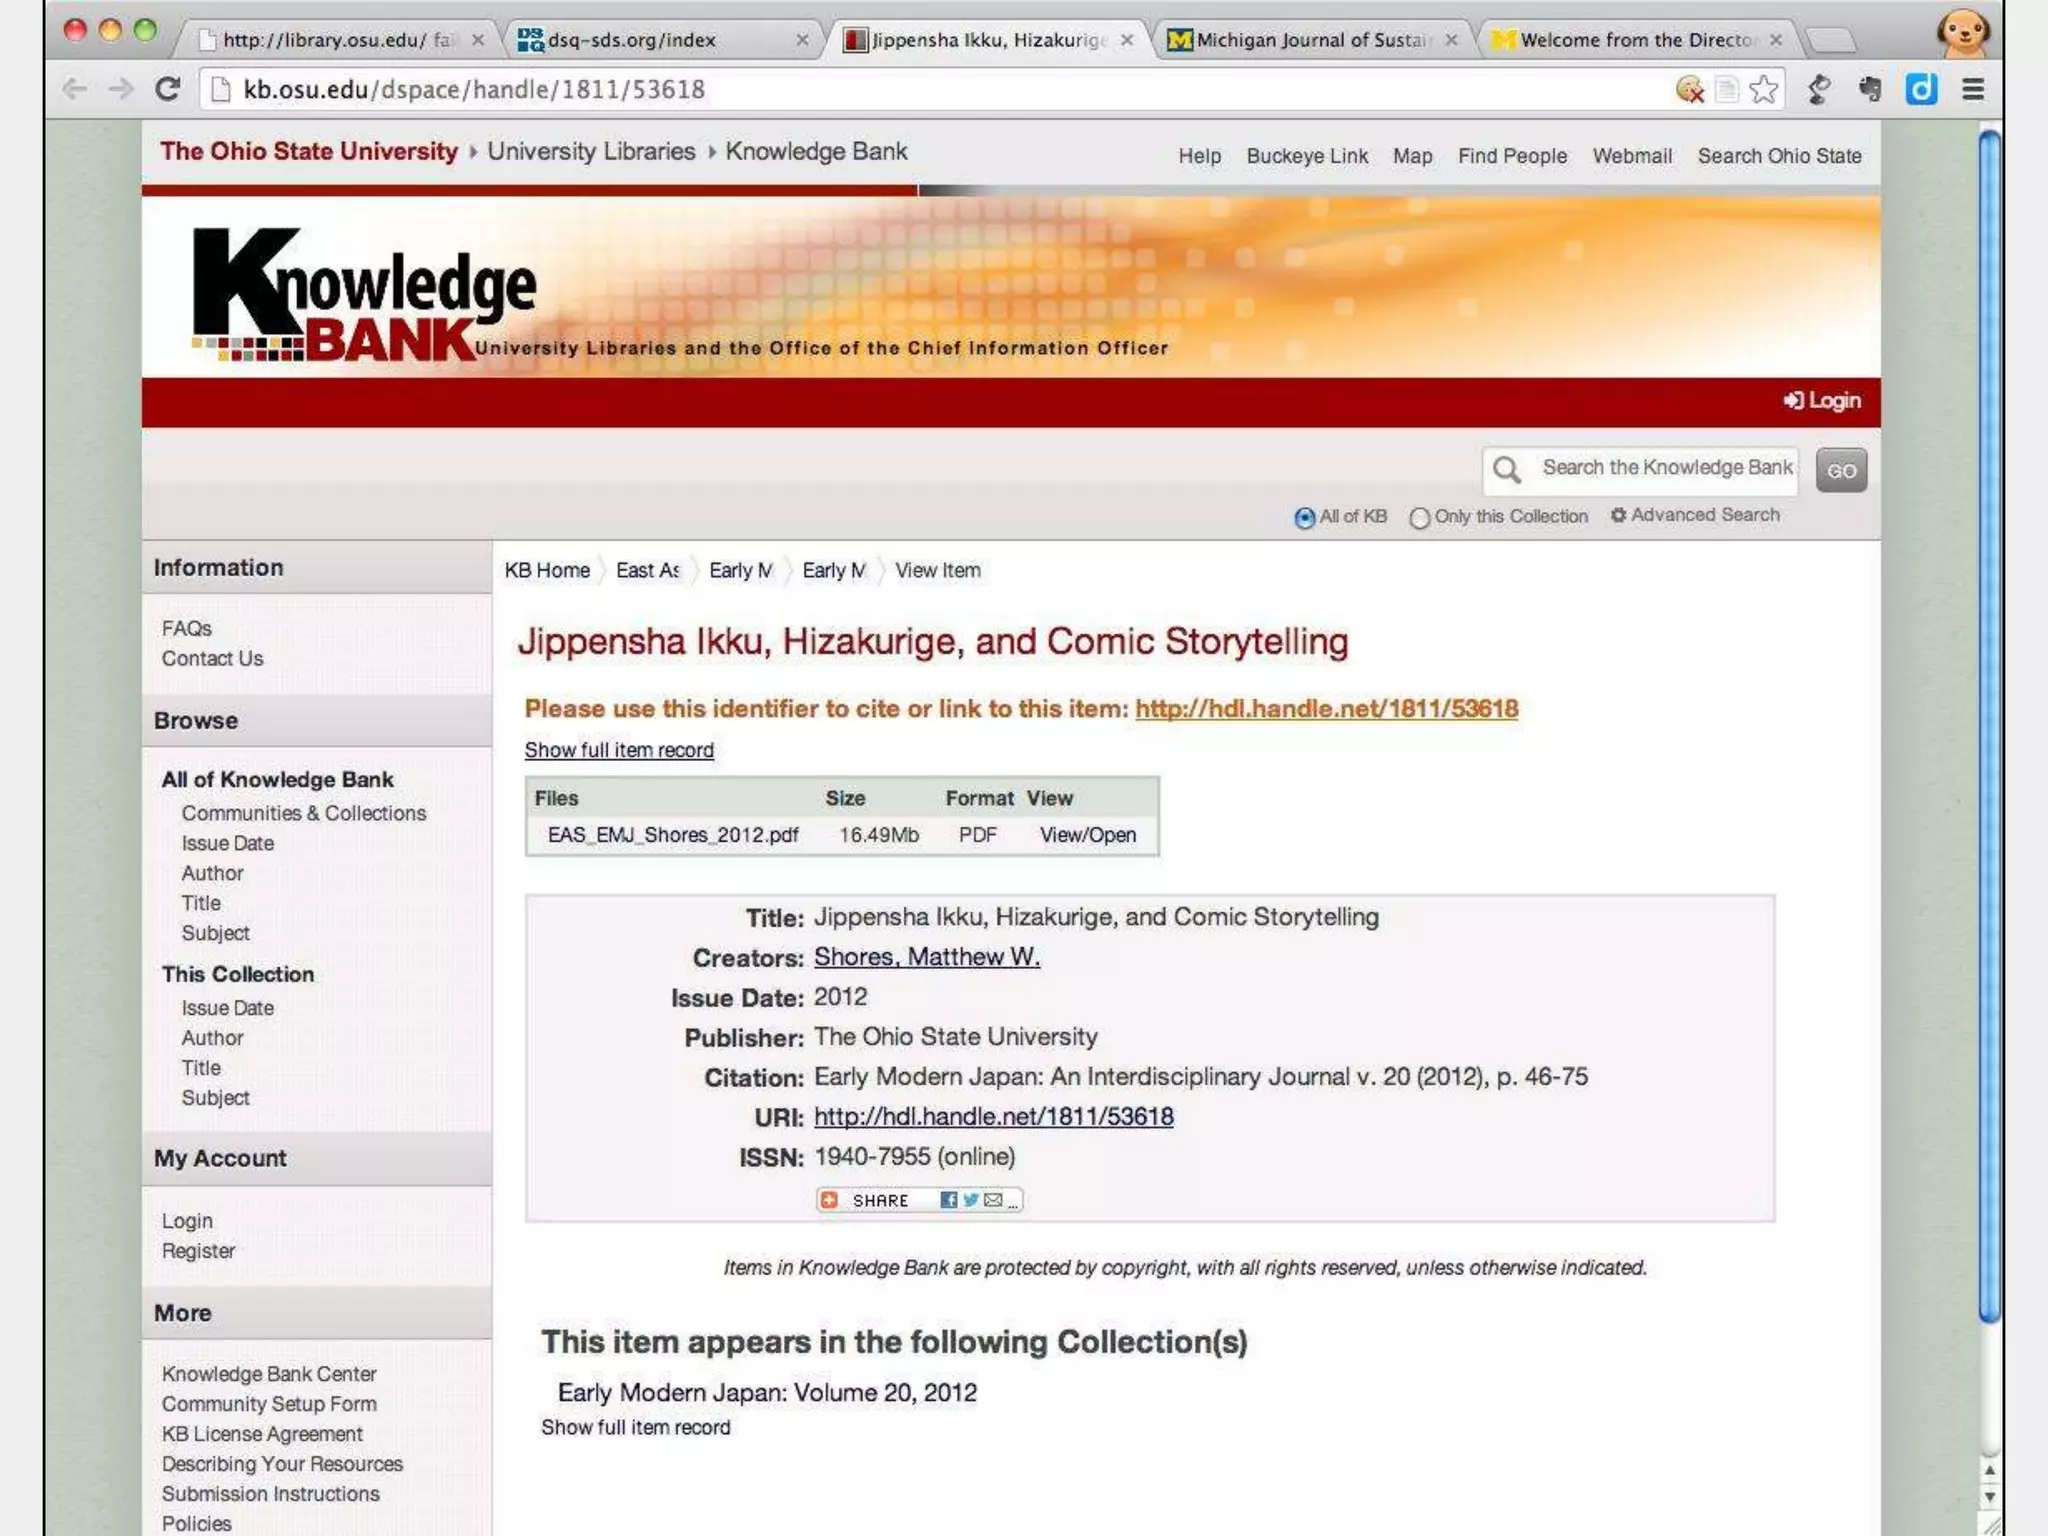This screenshot has width=2048, height=1536.
Task: Click the Advanced Search gear icon
Action: click(1617, 515)
